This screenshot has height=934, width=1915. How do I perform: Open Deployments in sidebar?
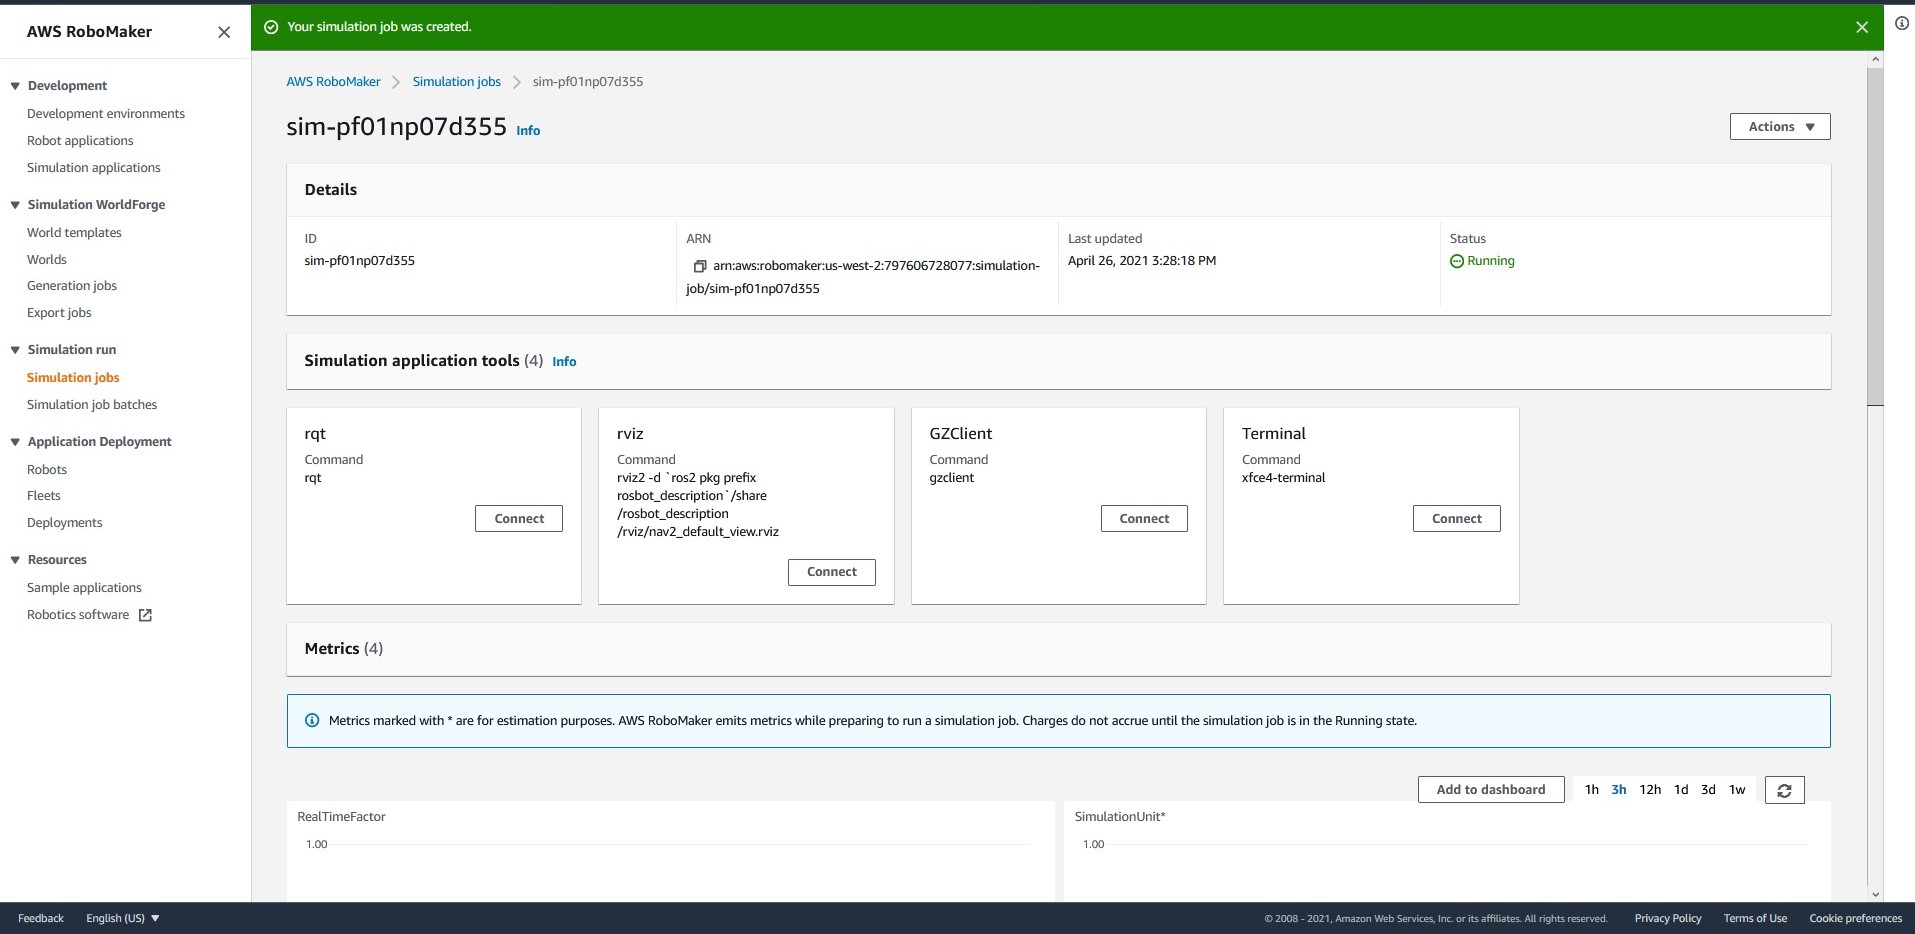(x=65, y=523)
